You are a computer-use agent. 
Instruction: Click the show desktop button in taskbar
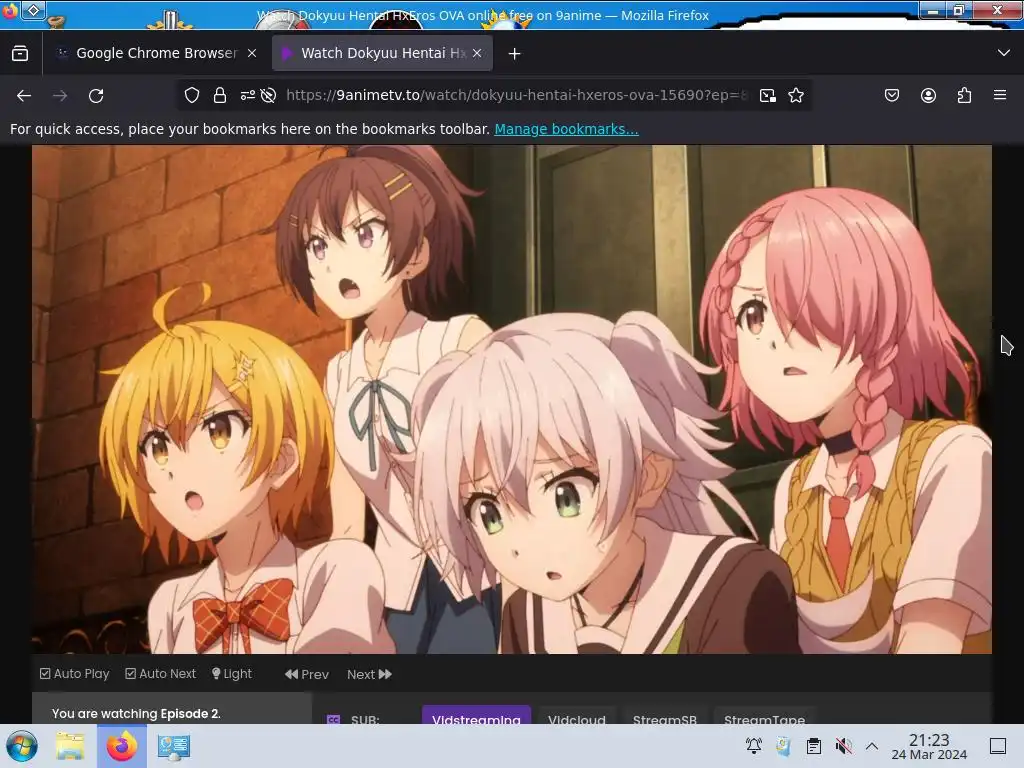tap(998, 746)
